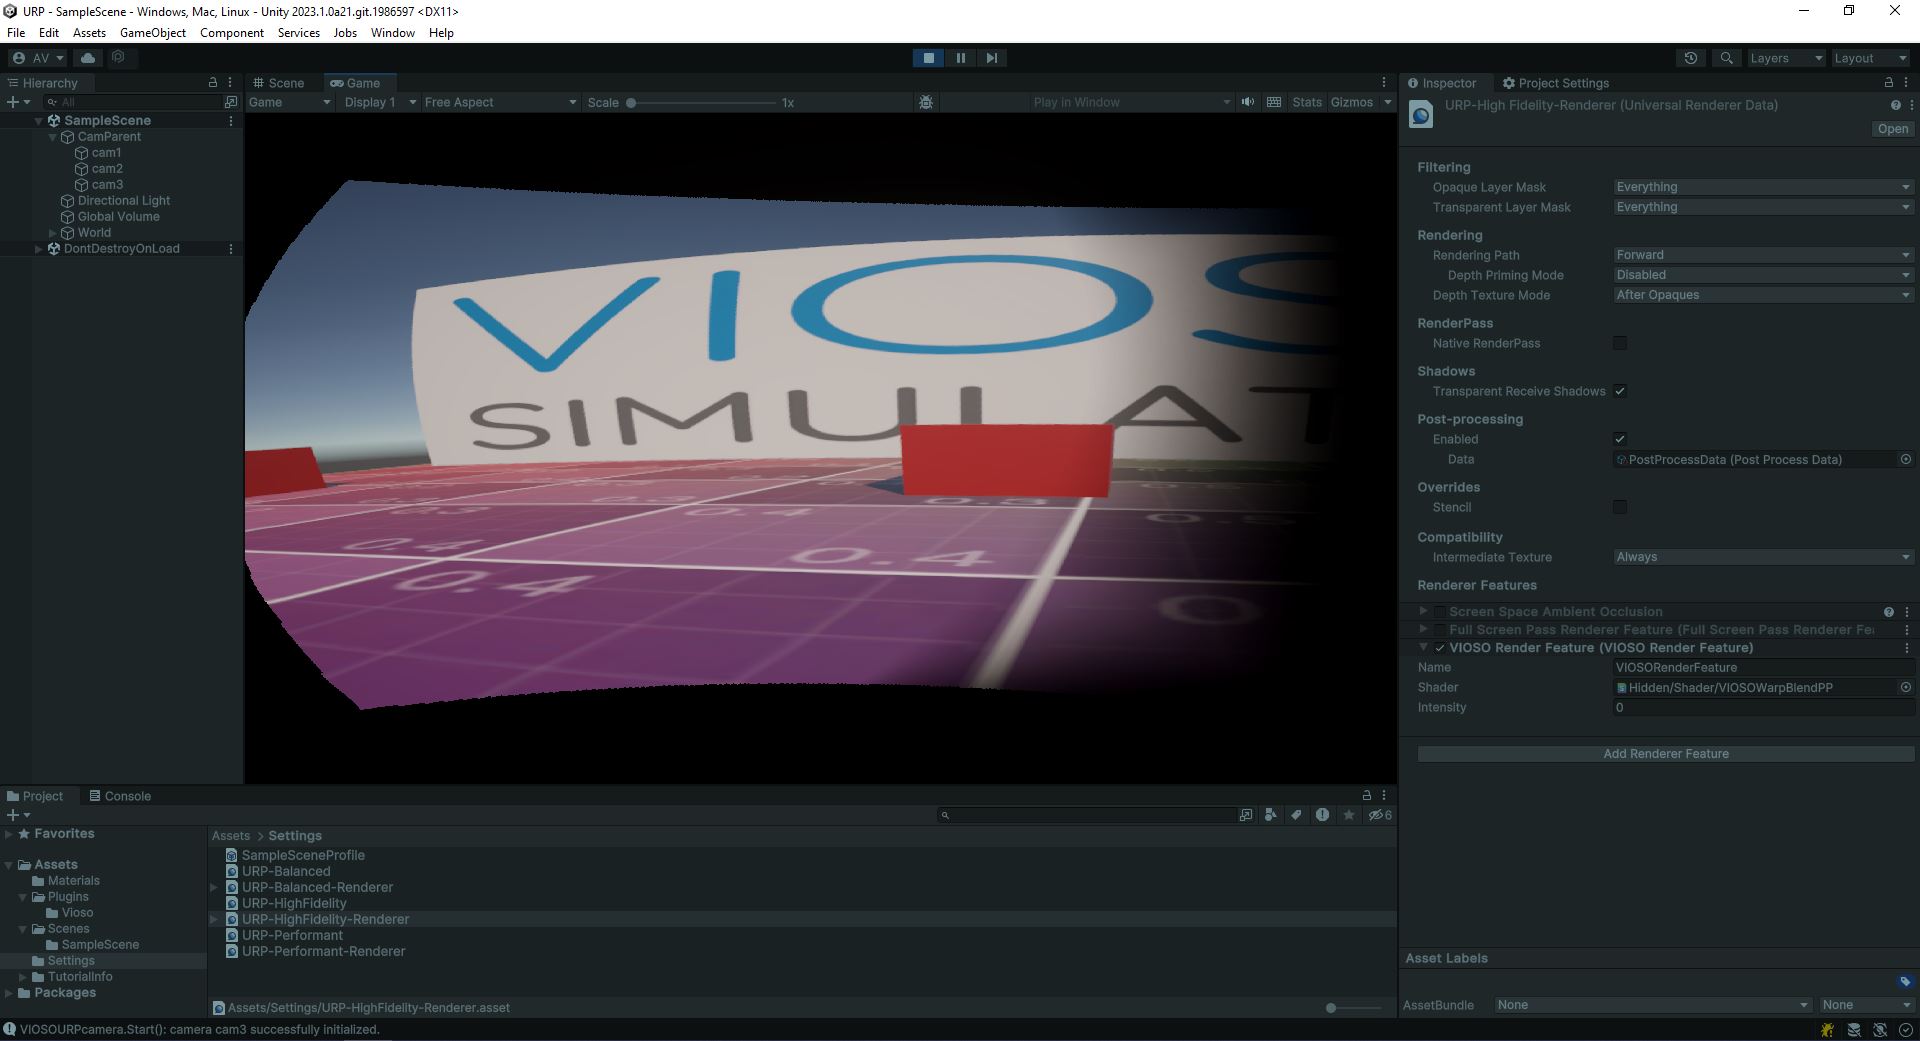Enable Stencil override checkbox

point(1620,507)
